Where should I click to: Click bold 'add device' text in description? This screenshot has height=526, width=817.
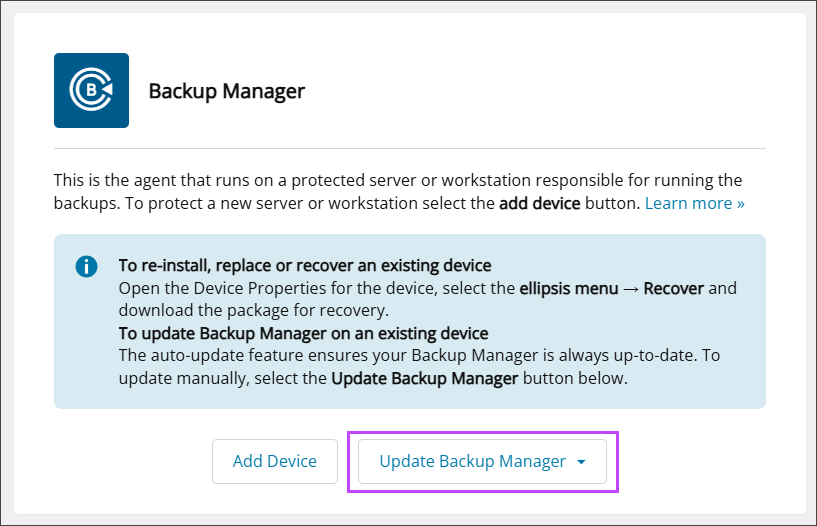[540, 203]
